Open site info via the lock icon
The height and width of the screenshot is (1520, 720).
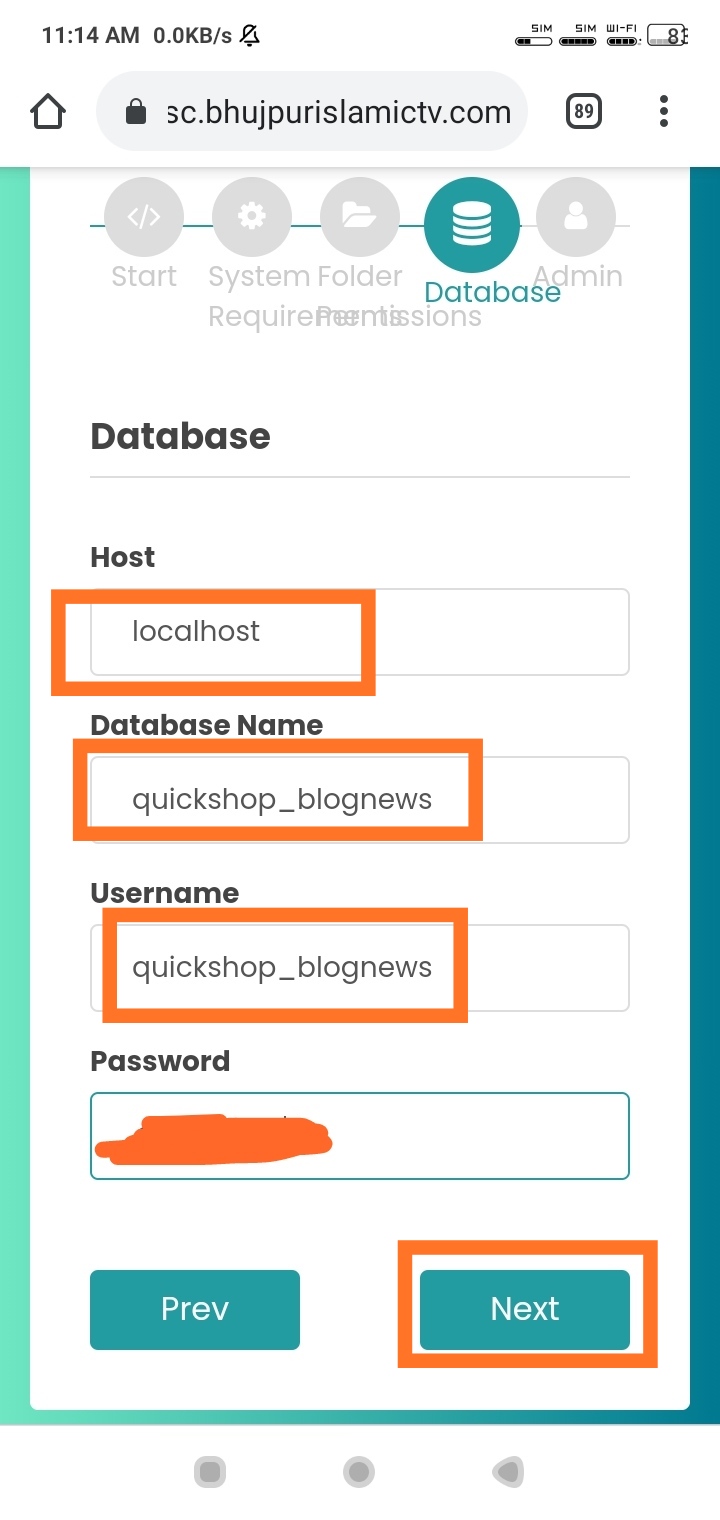tap(136, 113)
